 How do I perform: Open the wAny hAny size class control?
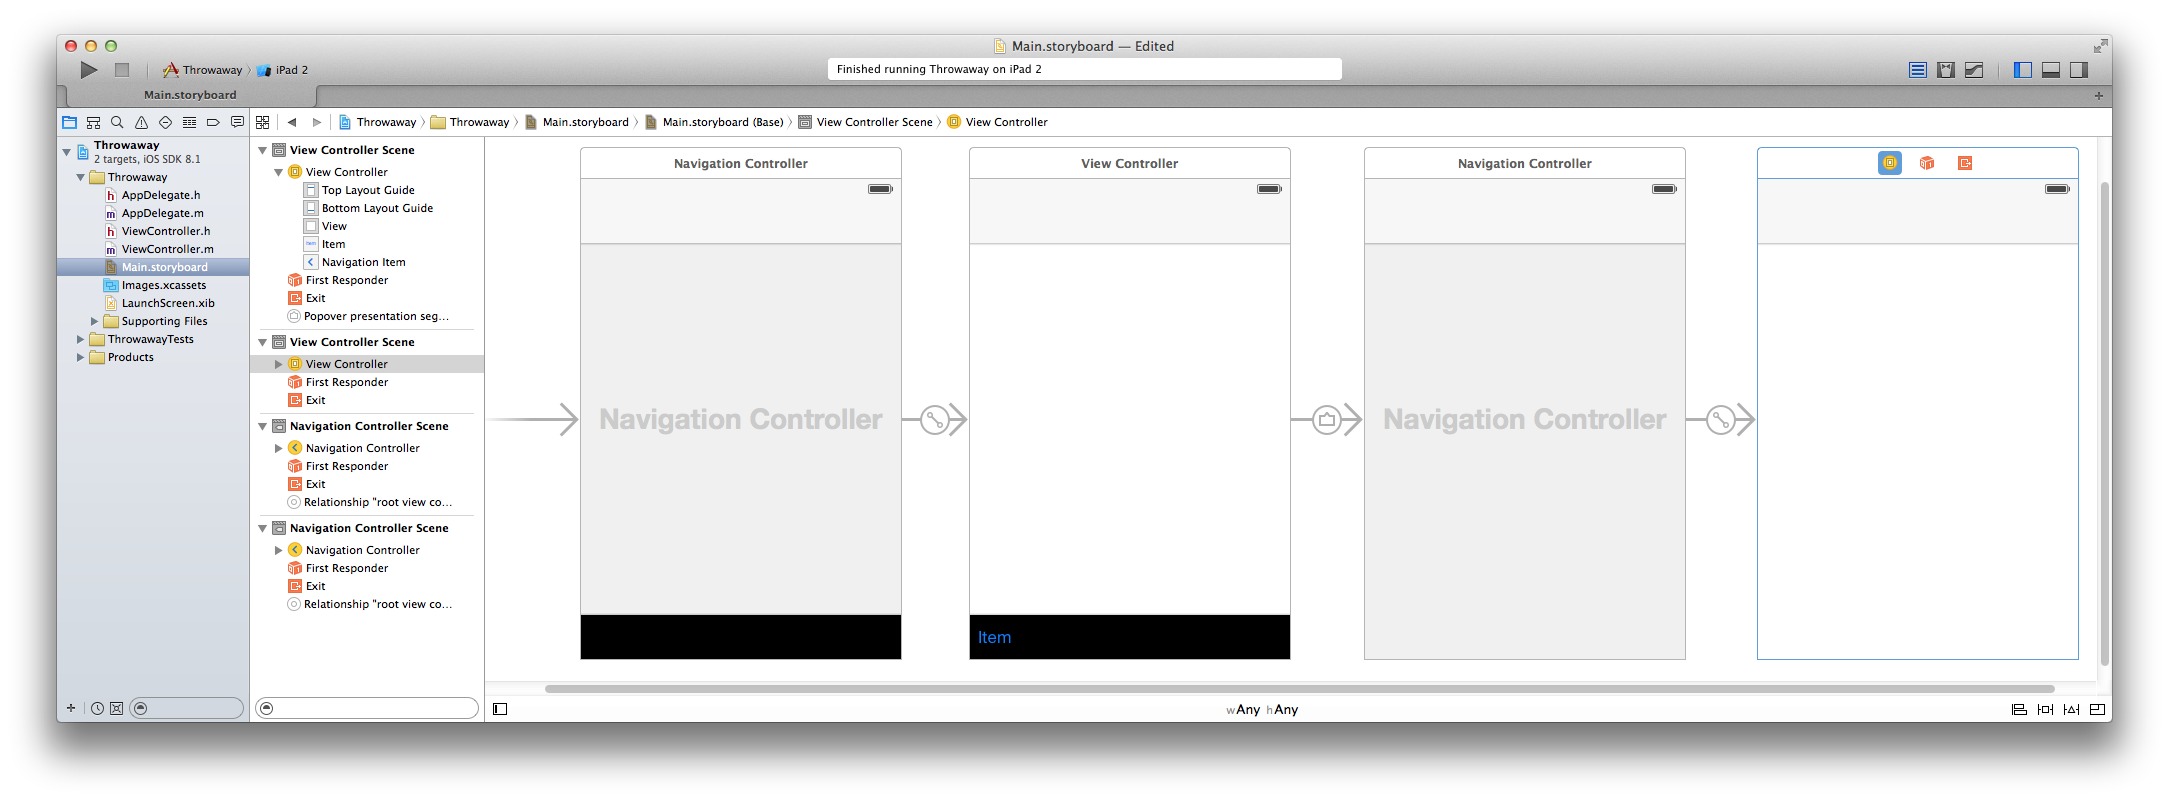click(x=1262, y=709)
